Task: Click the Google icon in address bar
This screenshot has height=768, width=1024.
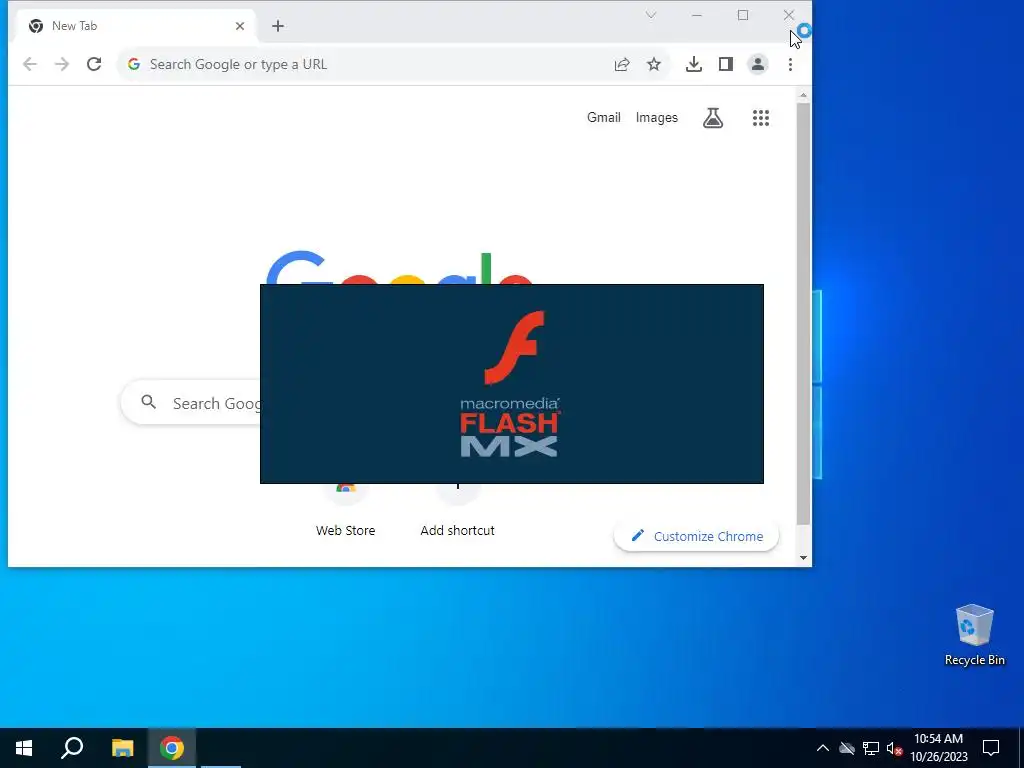Action: click(134, 64)
